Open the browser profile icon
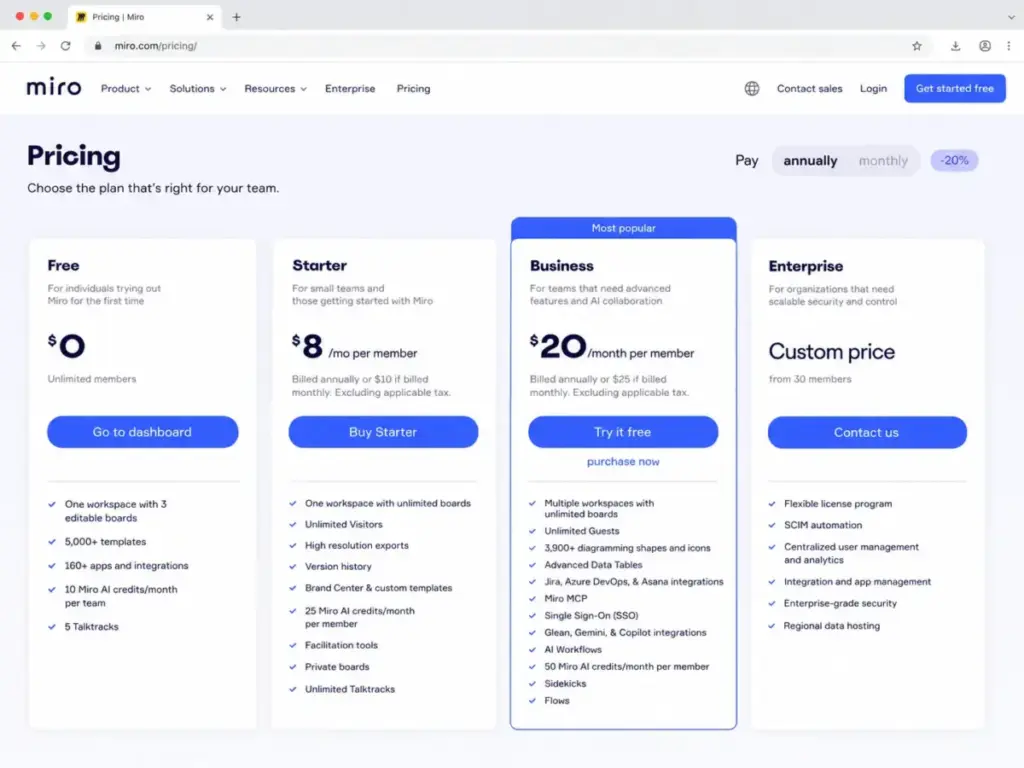This screenshot has width=1024, height=768. (985, 46)
